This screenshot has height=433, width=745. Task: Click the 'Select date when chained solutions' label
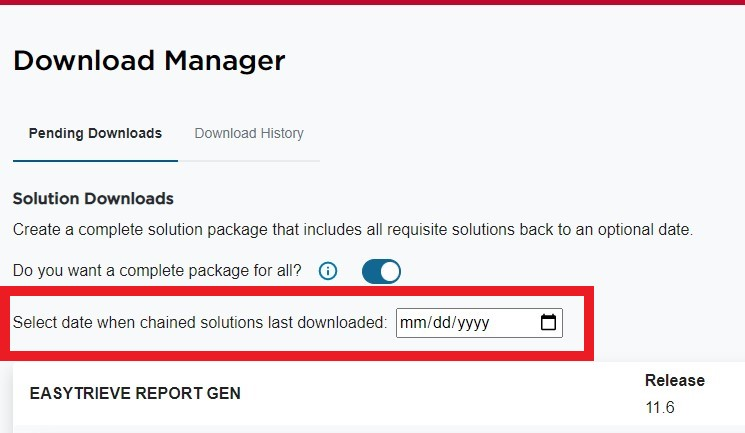[x=200, y=322]
